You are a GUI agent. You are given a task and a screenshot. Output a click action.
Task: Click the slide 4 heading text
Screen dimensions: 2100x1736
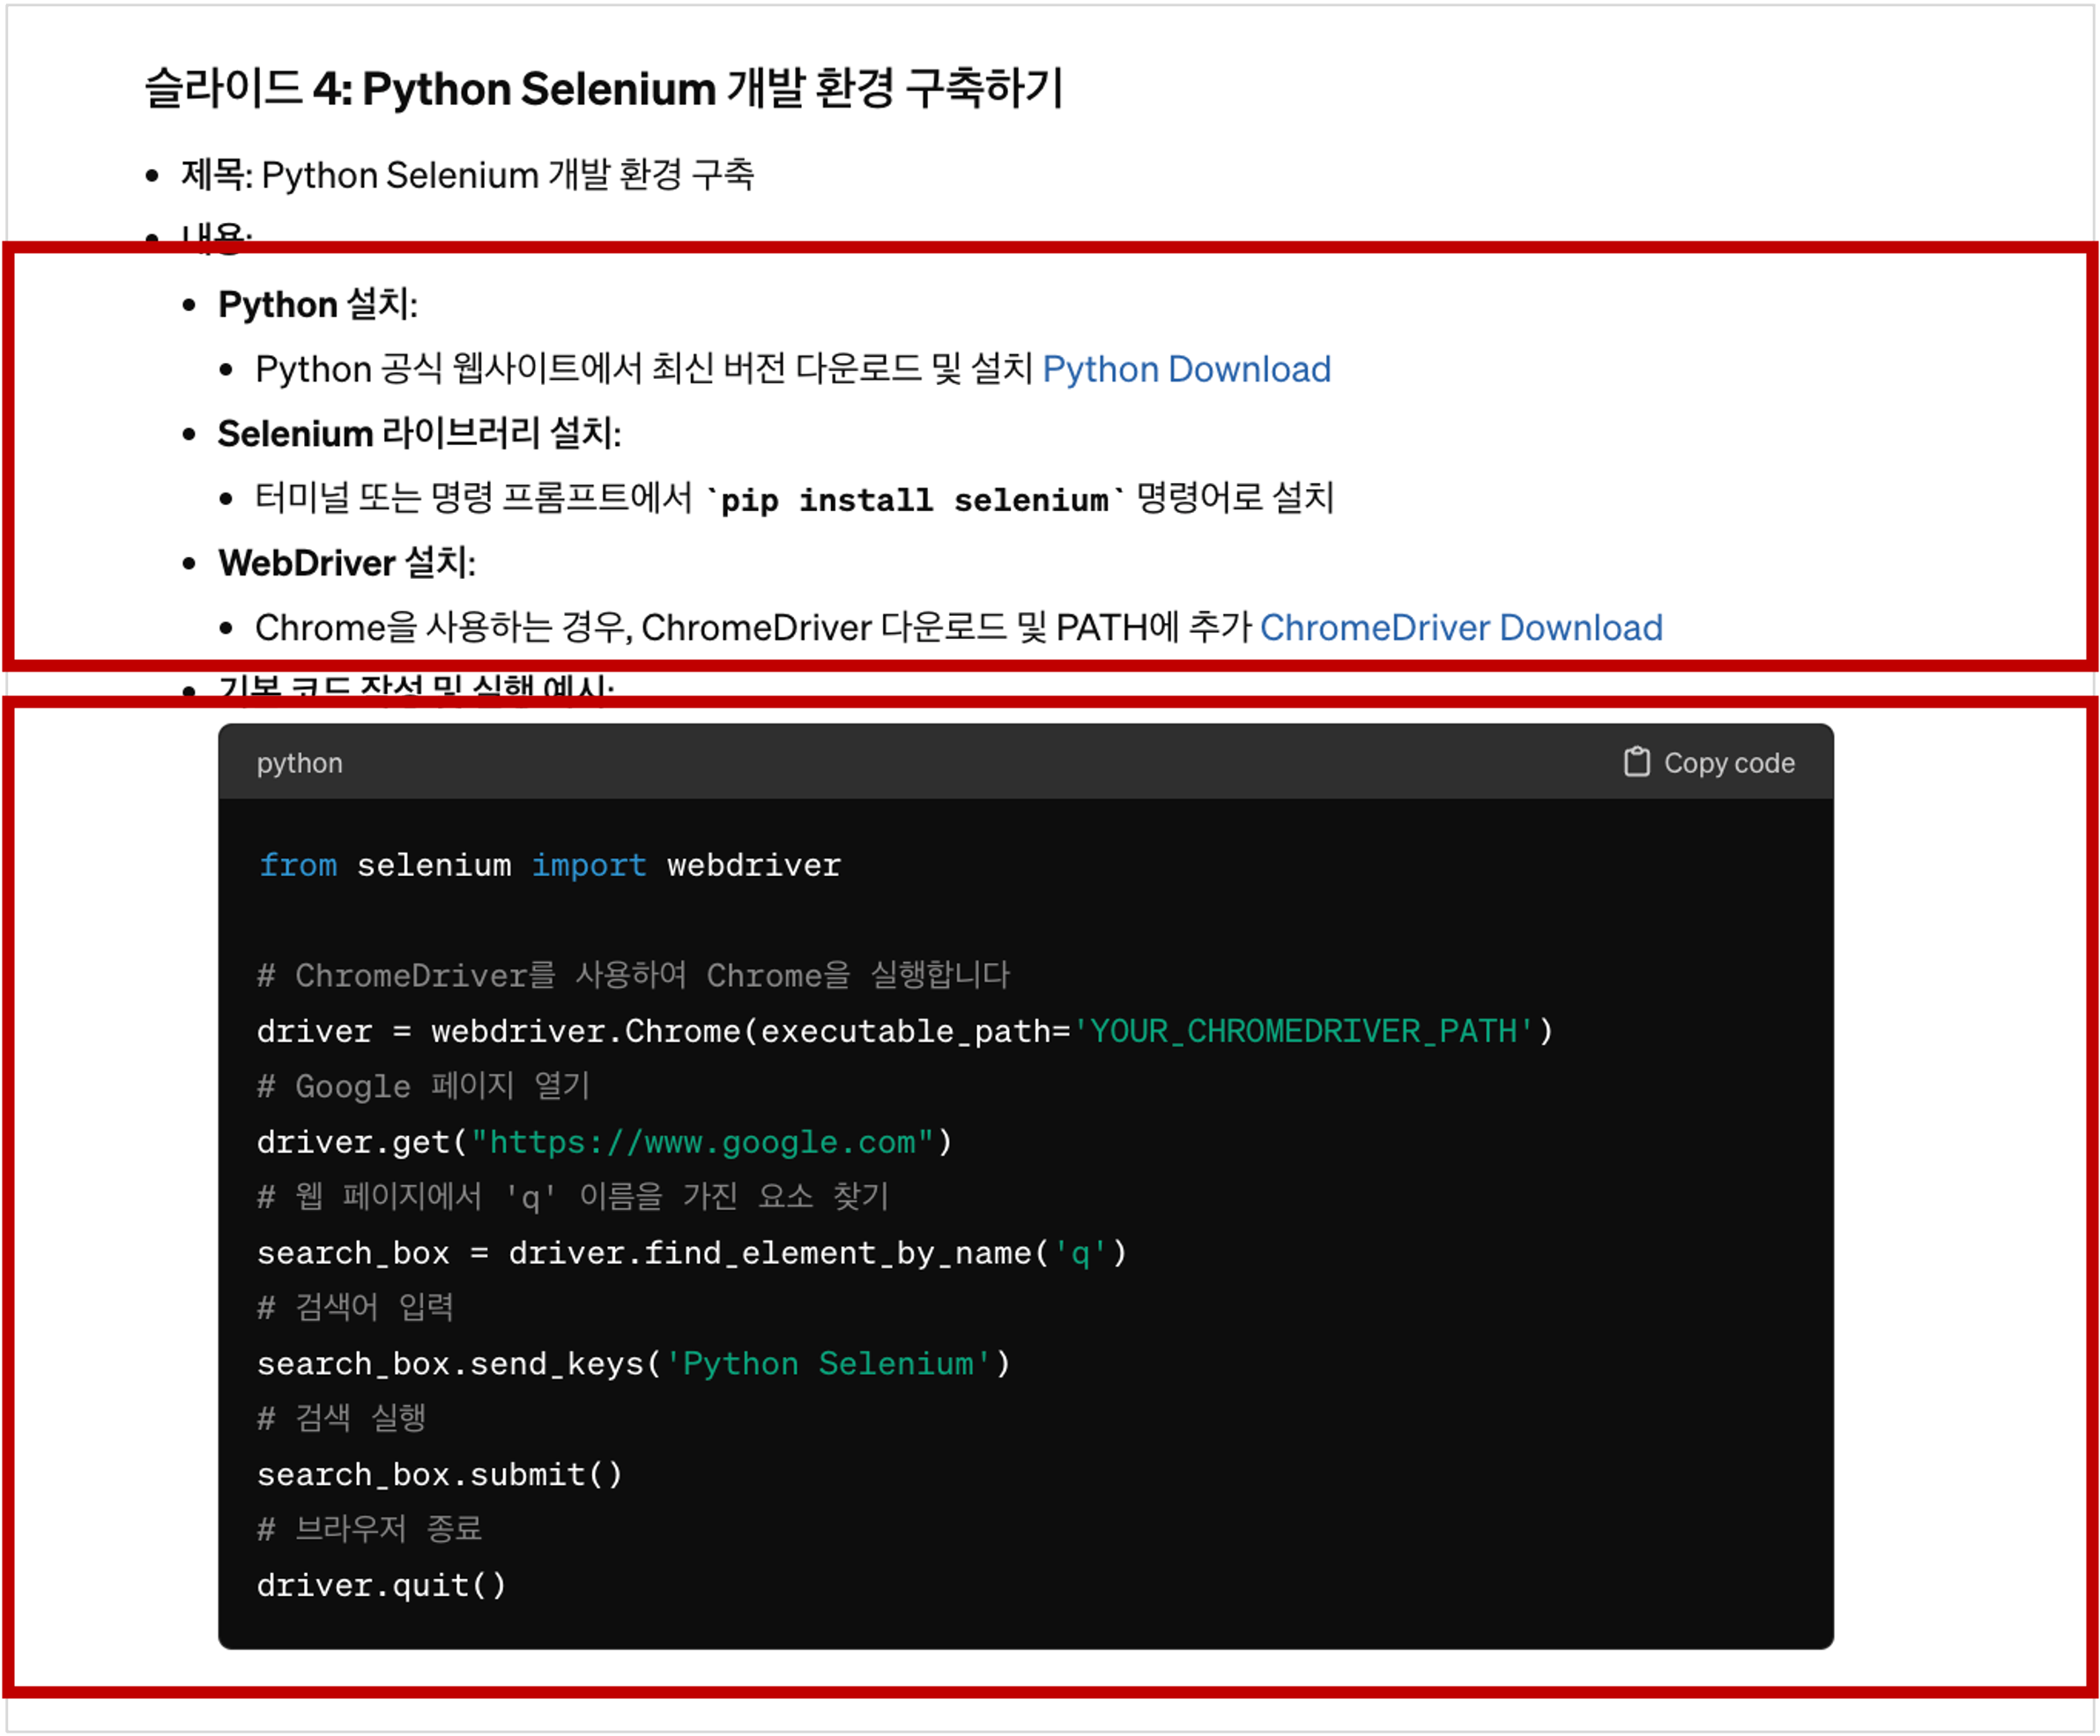(603, 89)
